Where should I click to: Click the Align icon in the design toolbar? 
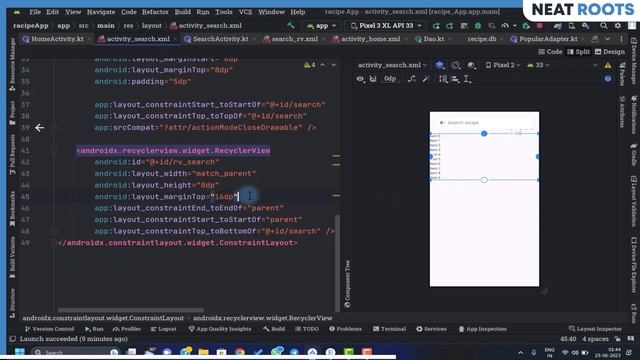tap(456, 79)
